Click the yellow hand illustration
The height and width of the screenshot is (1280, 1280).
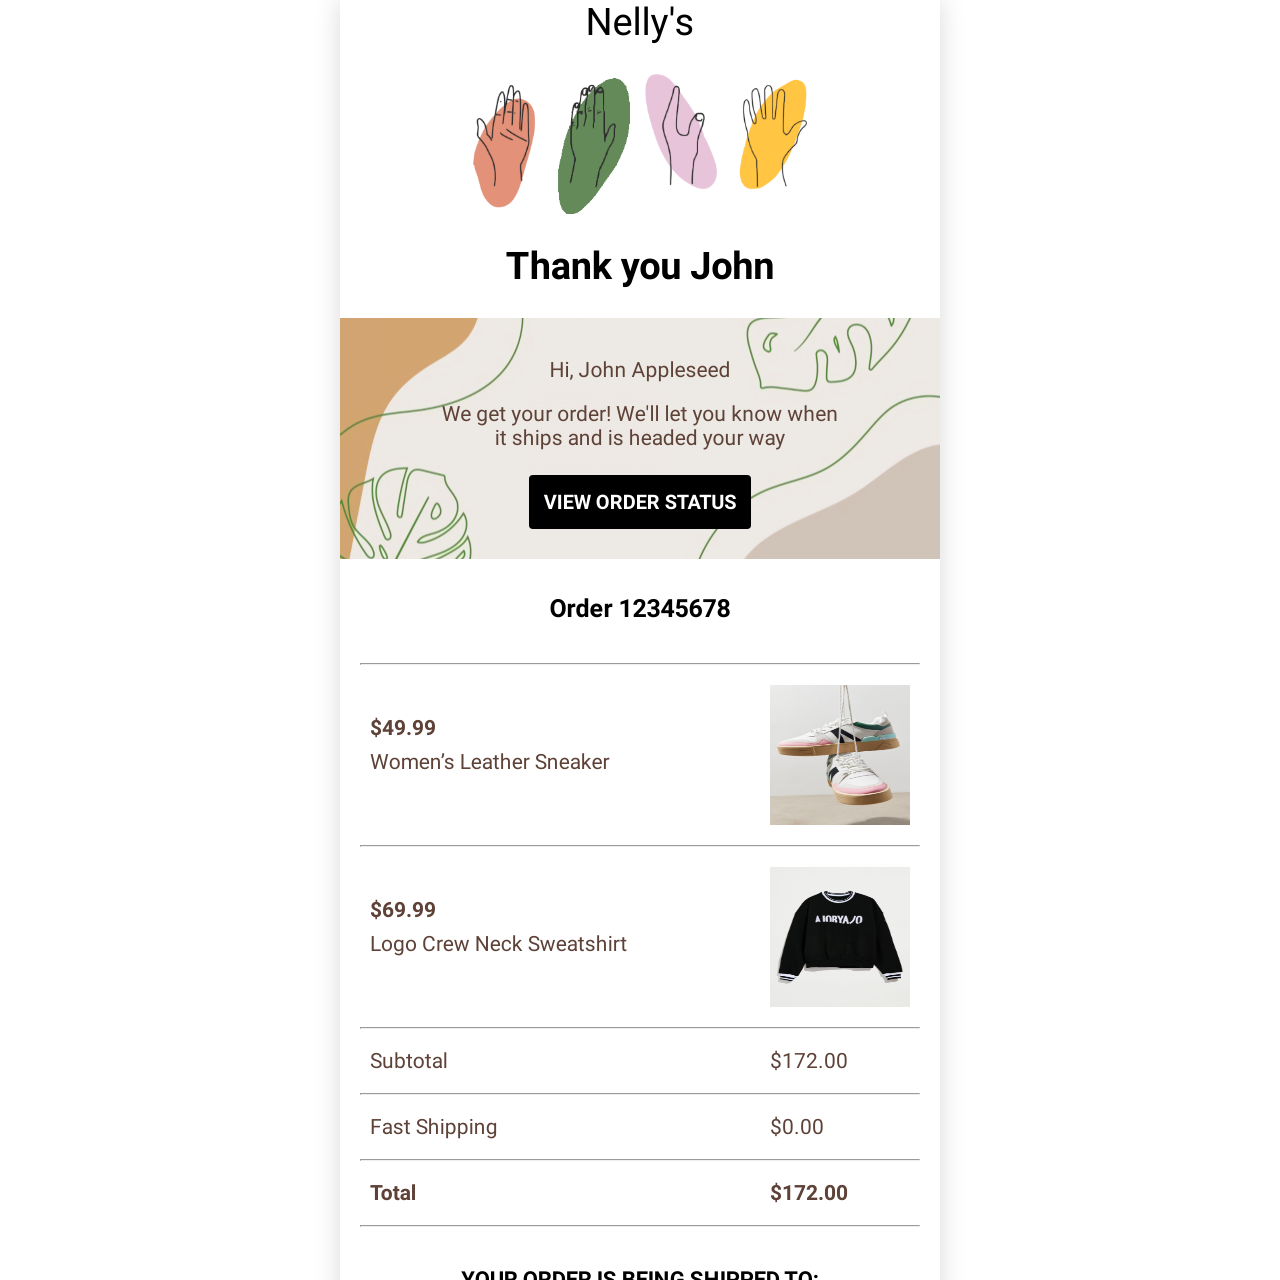point(773,134)
